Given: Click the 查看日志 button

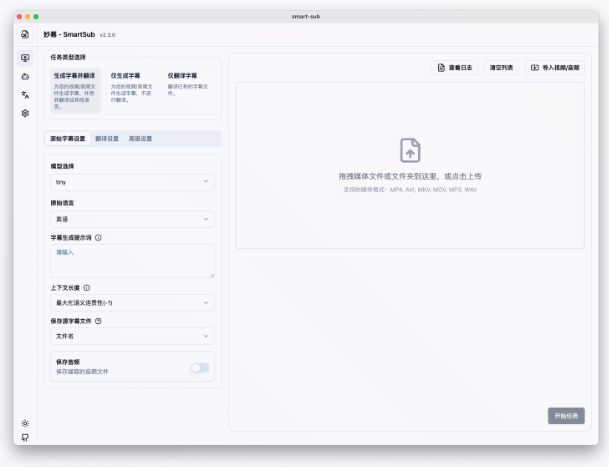Looking at the screenshot, I should click(454, 68).
